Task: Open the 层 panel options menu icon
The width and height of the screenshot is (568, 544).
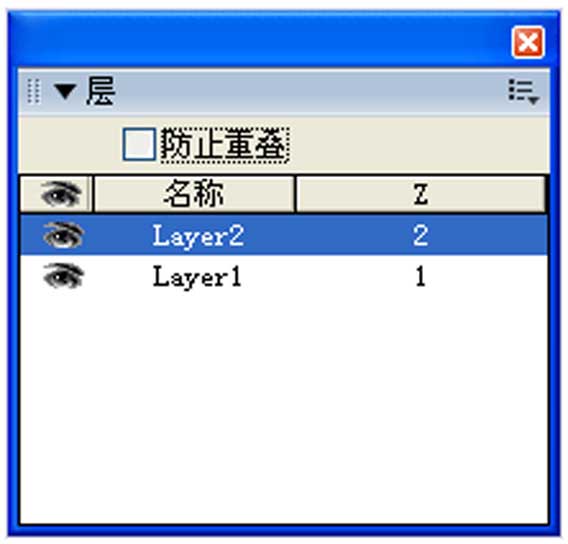Action: [523, 92]
